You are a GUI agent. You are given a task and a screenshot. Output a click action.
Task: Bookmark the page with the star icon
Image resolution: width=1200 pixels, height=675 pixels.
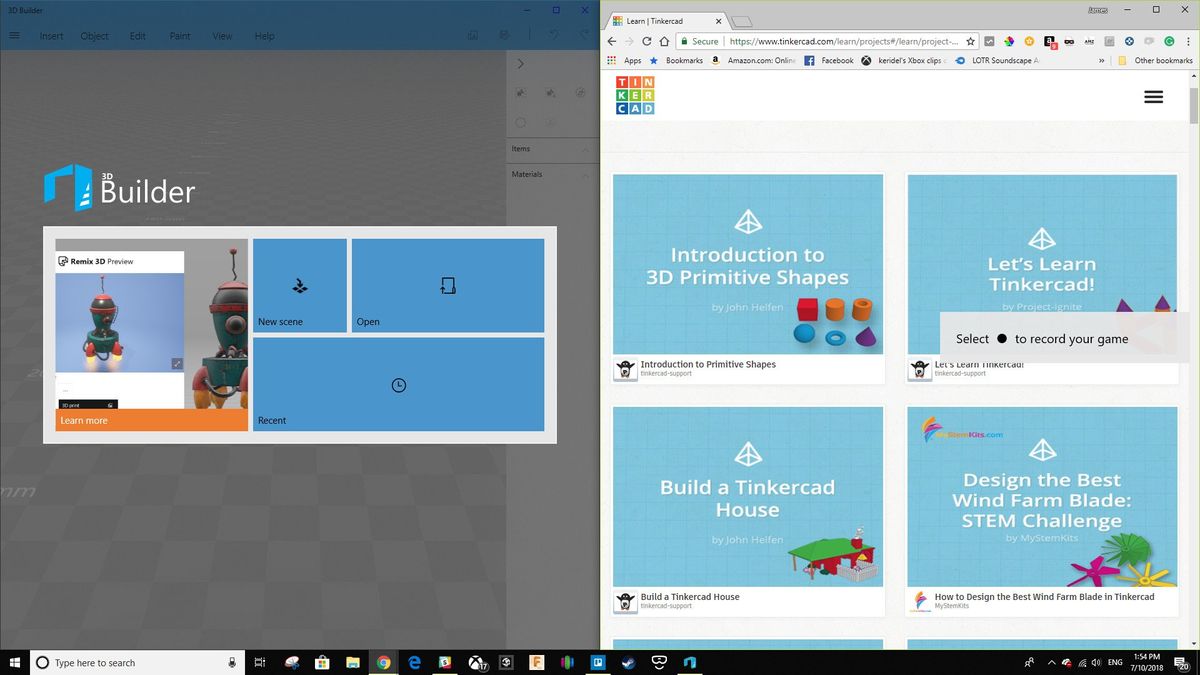pos(970,42)
